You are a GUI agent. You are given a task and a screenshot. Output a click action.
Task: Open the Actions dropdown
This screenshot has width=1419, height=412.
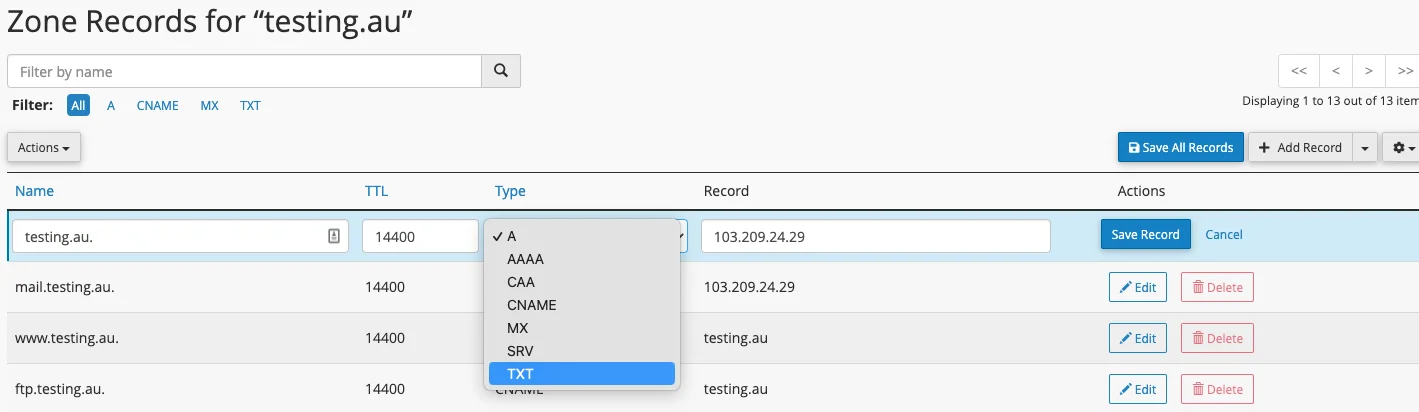(x=44, y=147)
